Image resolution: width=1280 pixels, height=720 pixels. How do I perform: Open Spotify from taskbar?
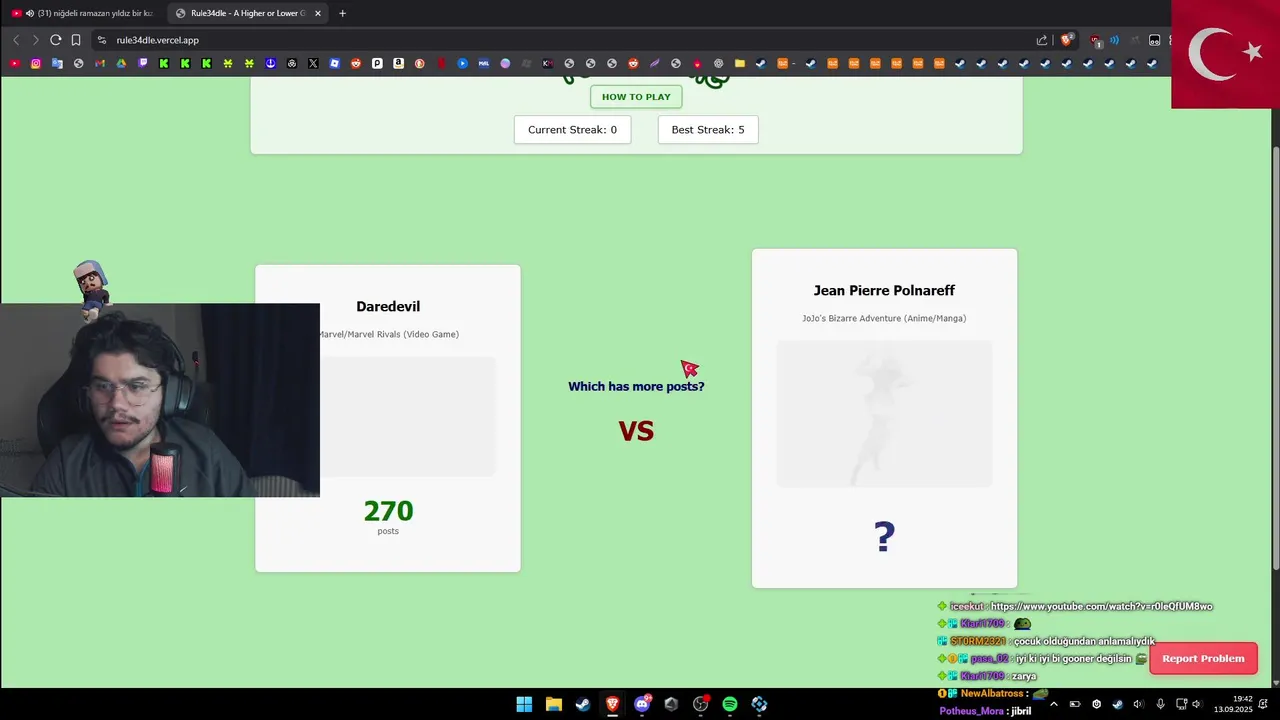point(730,704)
